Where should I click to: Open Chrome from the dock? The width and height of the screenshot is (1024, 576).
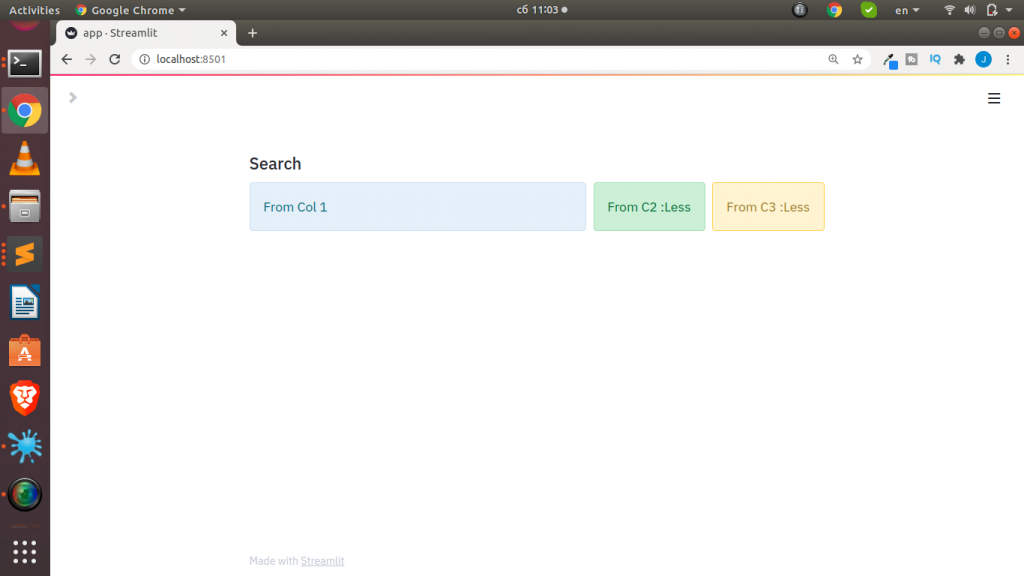(25, 111)
